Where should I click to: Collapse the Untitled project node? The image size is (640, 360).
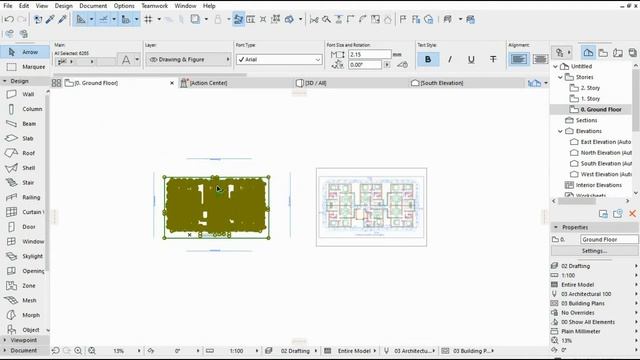(556, 66)
